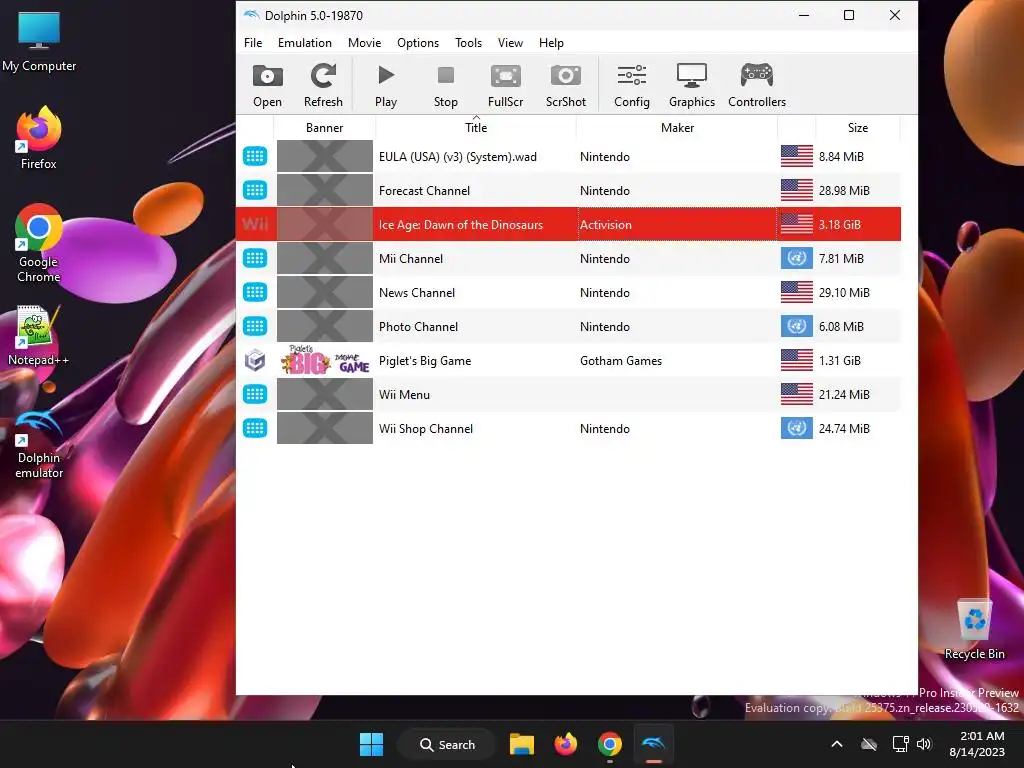
Task: Sort list by Size column header
Action: pyautogui.click(x=857, y=127)
